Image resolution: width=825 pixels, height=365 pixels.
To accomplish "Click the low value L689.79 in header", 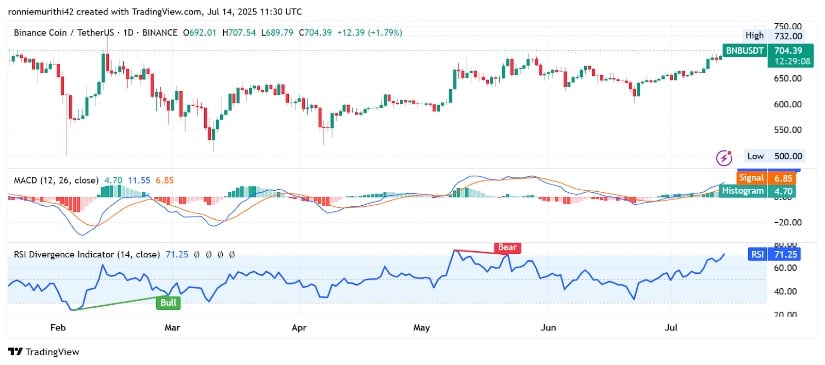I will [x=278, y=33].
